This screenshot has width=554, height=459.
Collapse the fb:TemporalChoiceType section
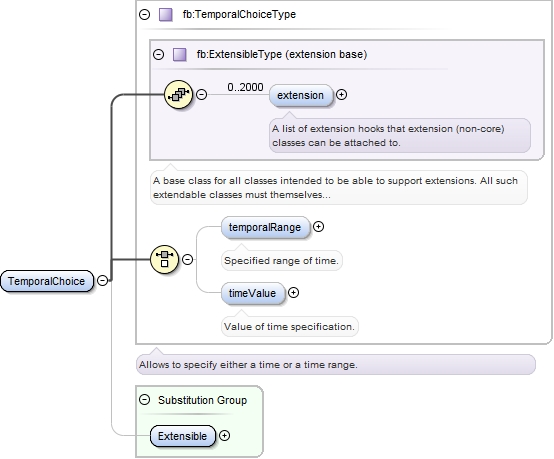(145, 14)
